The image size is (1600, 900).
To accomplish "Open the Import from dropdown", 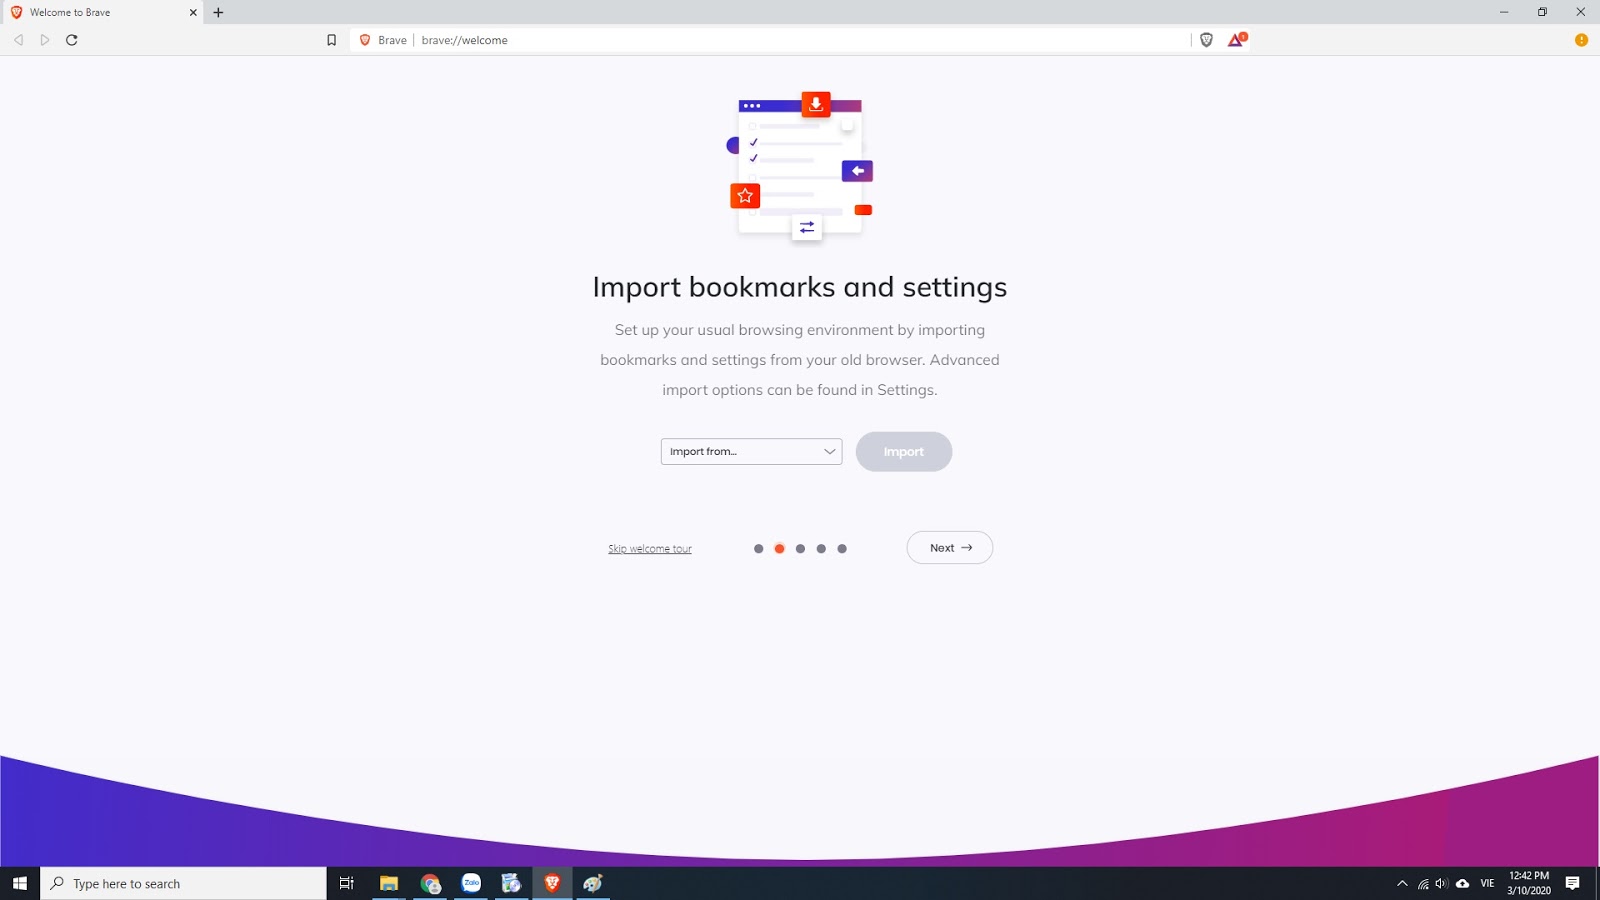I will [x=751, y=451].
